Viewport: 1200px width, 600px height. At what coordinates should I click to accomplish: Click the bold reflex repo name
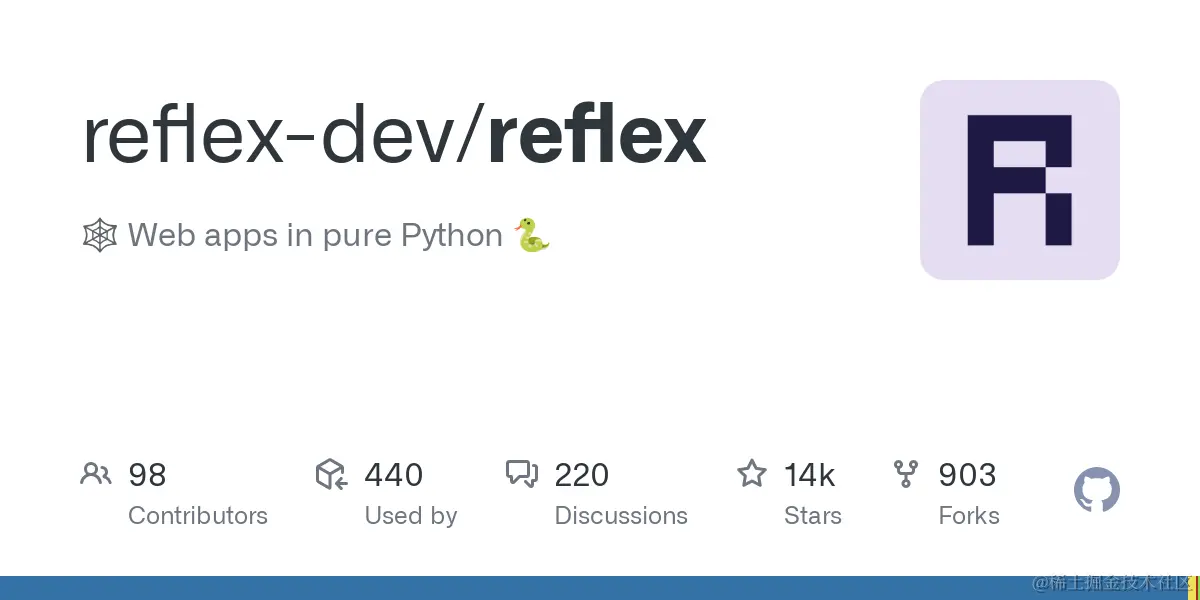point(597,136)
